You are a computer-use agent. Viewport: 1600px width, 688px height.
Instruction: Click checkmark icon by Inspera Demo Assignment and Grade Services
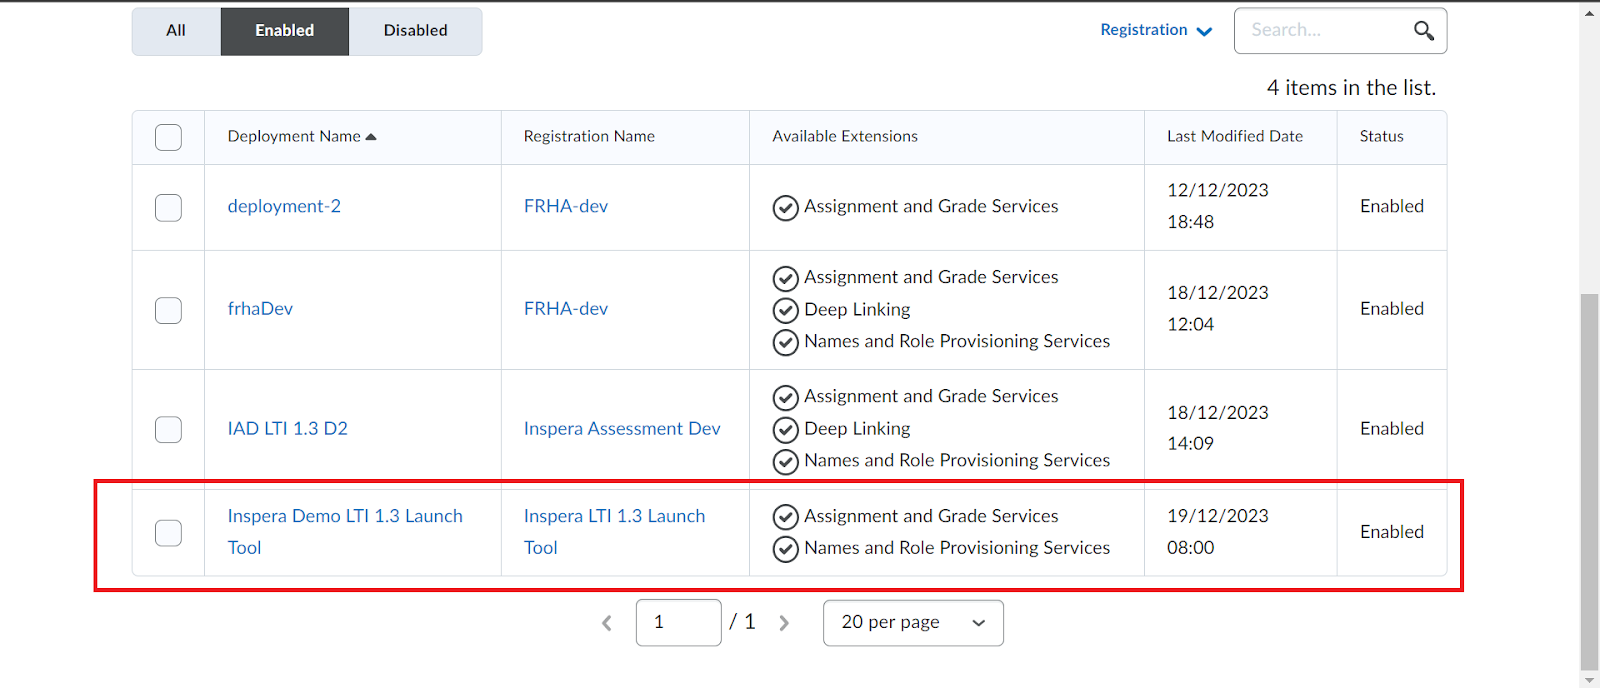(786, 517)
